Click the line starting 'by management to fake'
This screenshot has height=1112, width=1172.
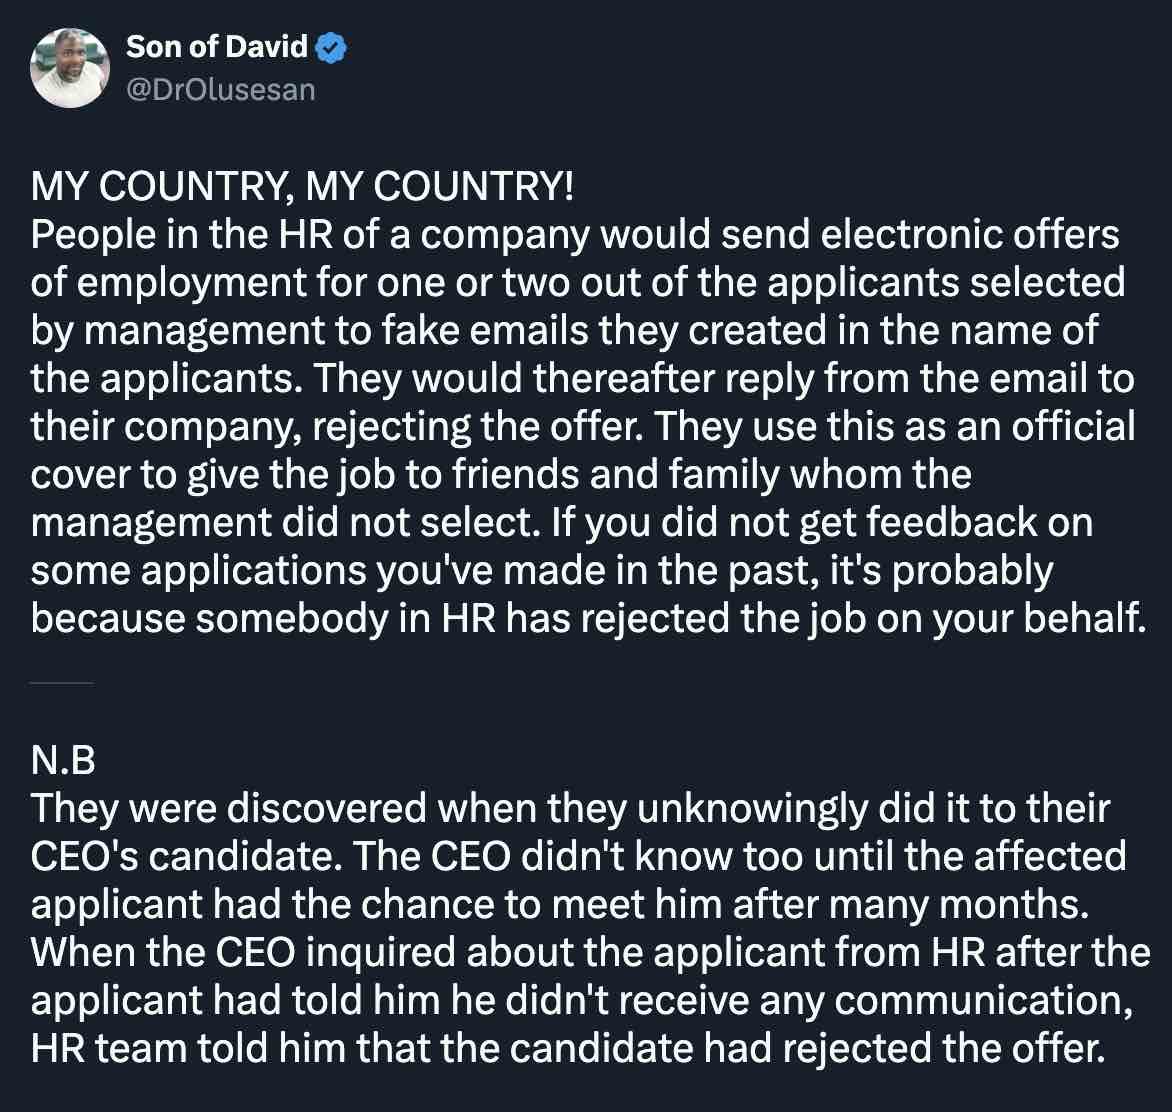[x=565, y=331]
